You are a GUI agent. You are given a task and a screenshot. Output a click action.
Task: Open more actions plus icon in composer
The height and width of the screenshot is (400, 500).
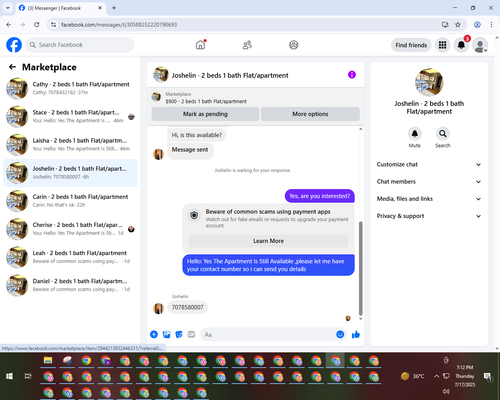pyautogui.click(x=154, y=334)
